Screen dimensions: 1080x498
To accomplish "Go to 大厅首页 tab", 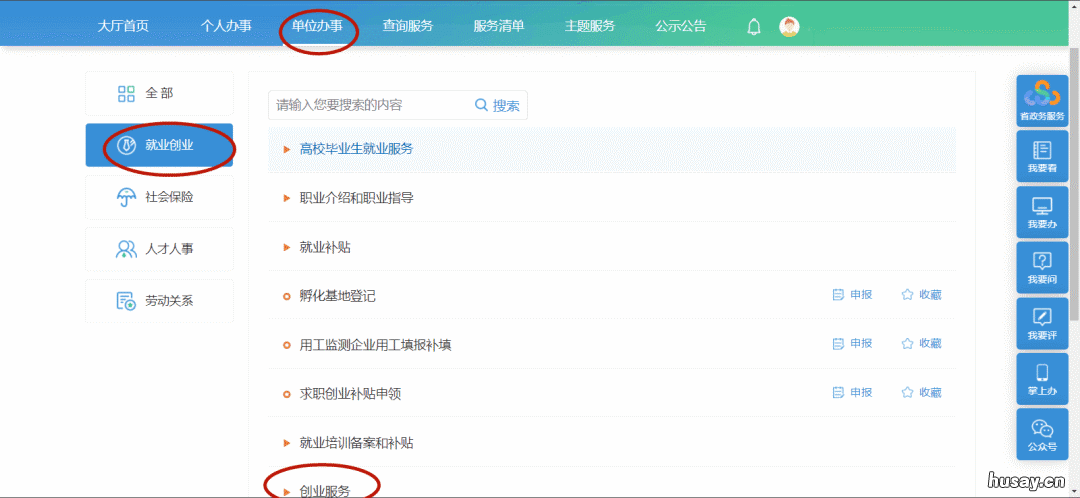I will point(123,27).
